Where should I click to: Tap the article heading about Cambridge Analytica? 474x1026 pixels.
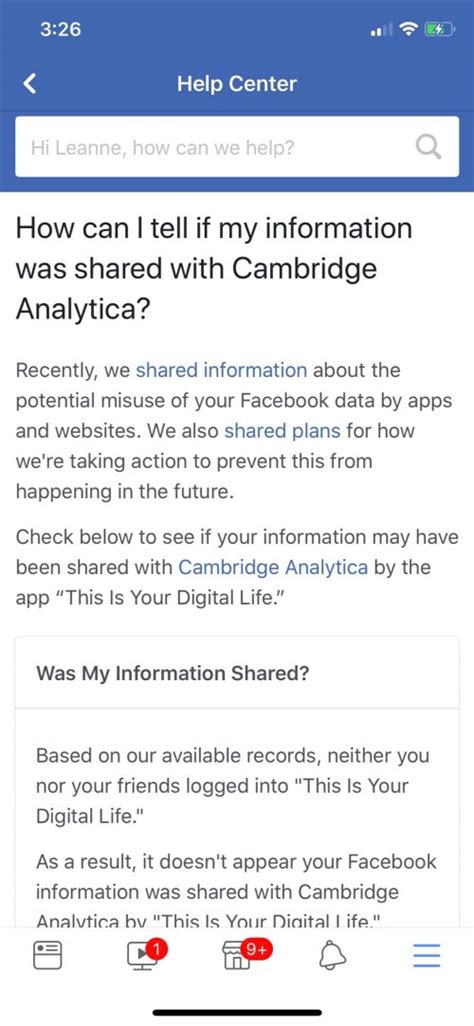[x=214, y=268]
